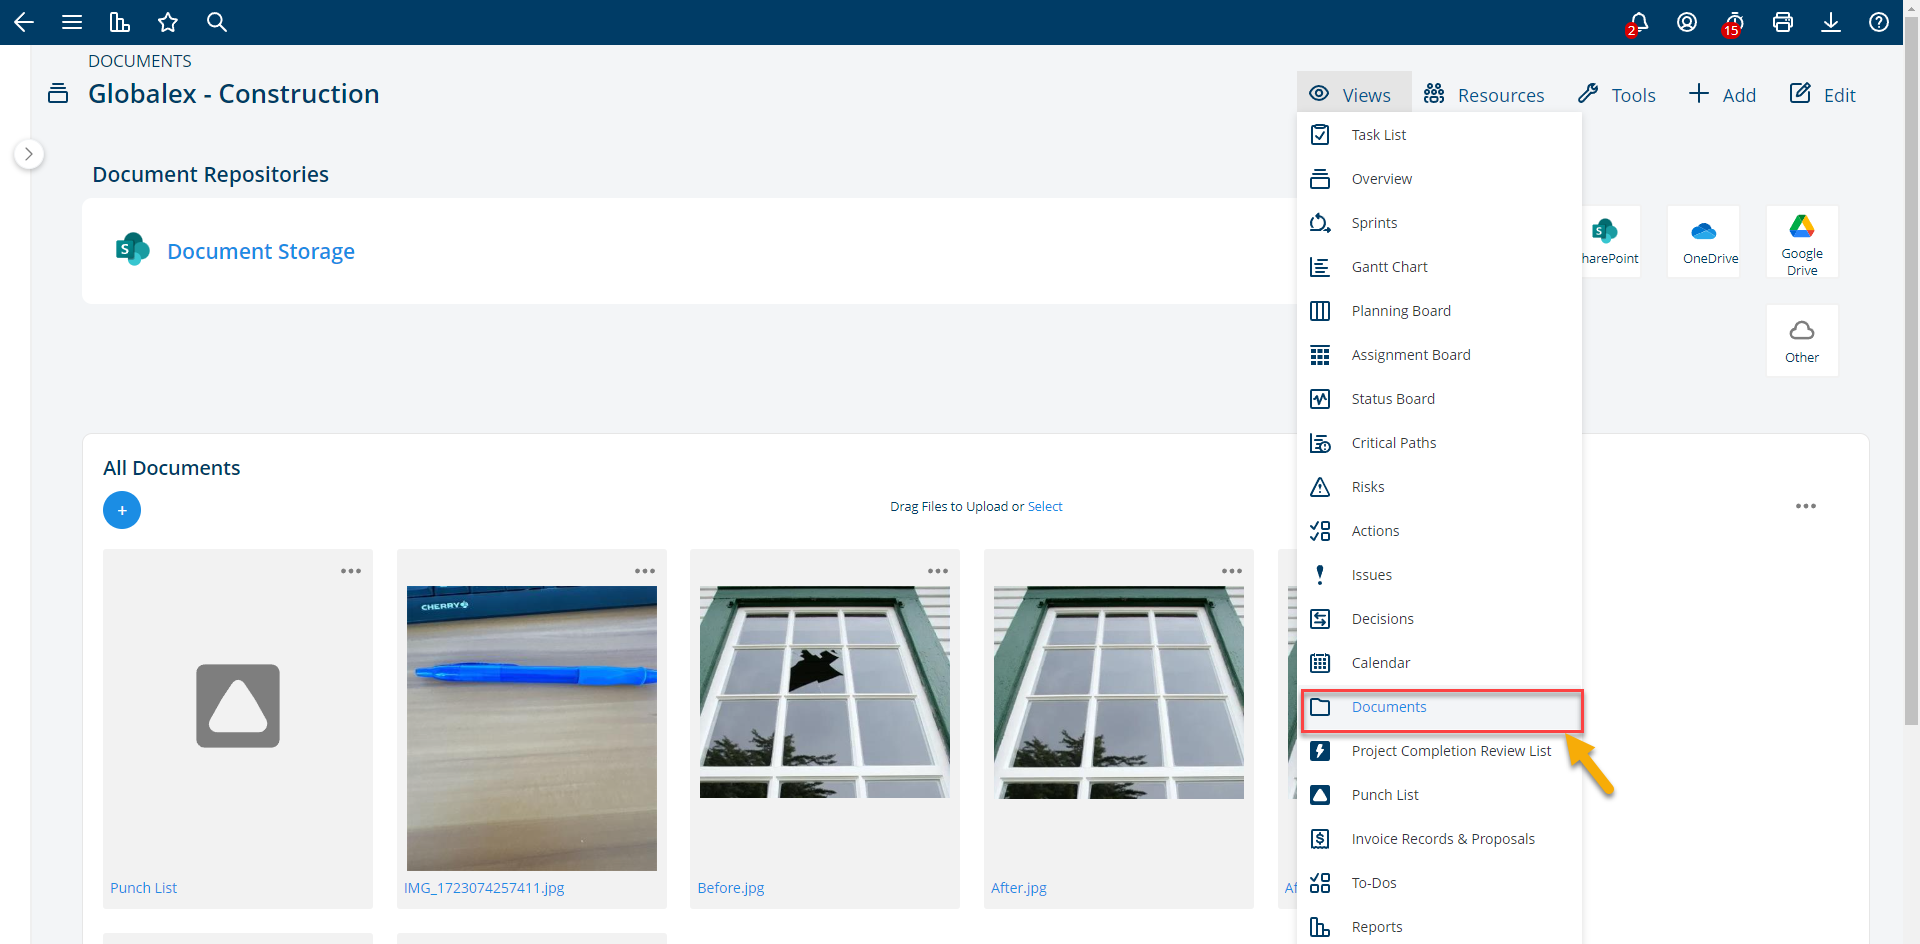Click the Select link to upload files
The height and width of the screenshot is (944, 1920).
pos(1045,506)
